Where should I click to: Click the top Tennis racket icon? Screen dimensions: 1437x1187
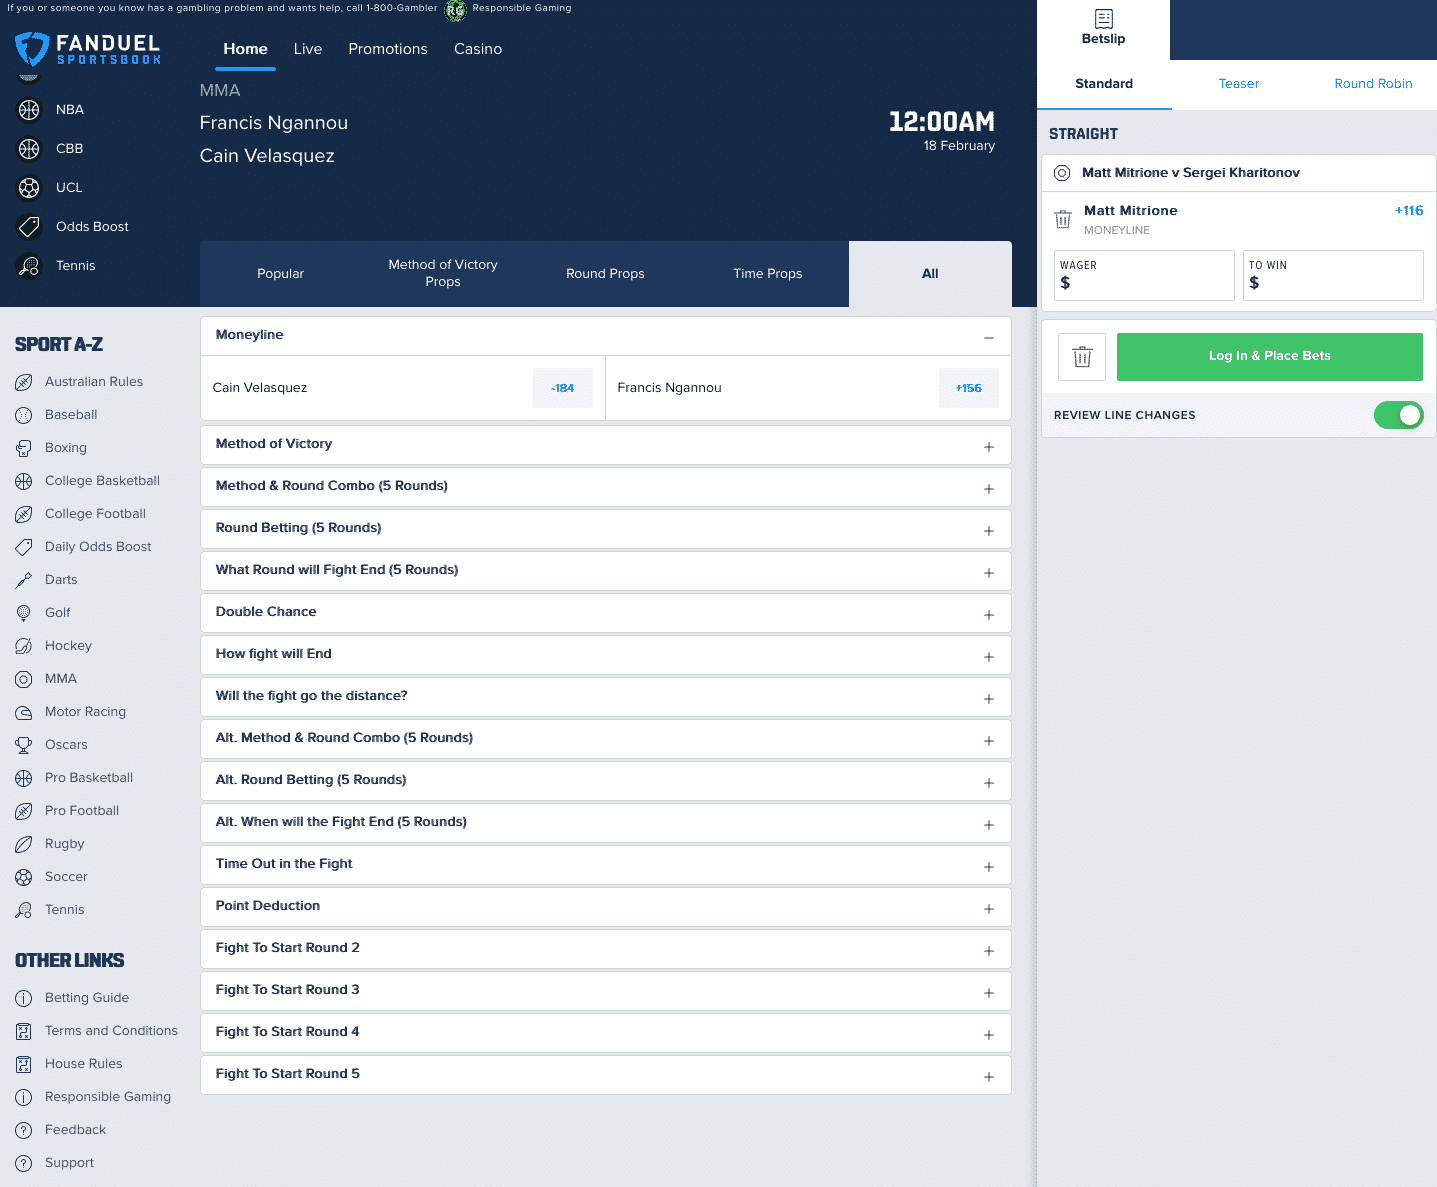(29, 266)
